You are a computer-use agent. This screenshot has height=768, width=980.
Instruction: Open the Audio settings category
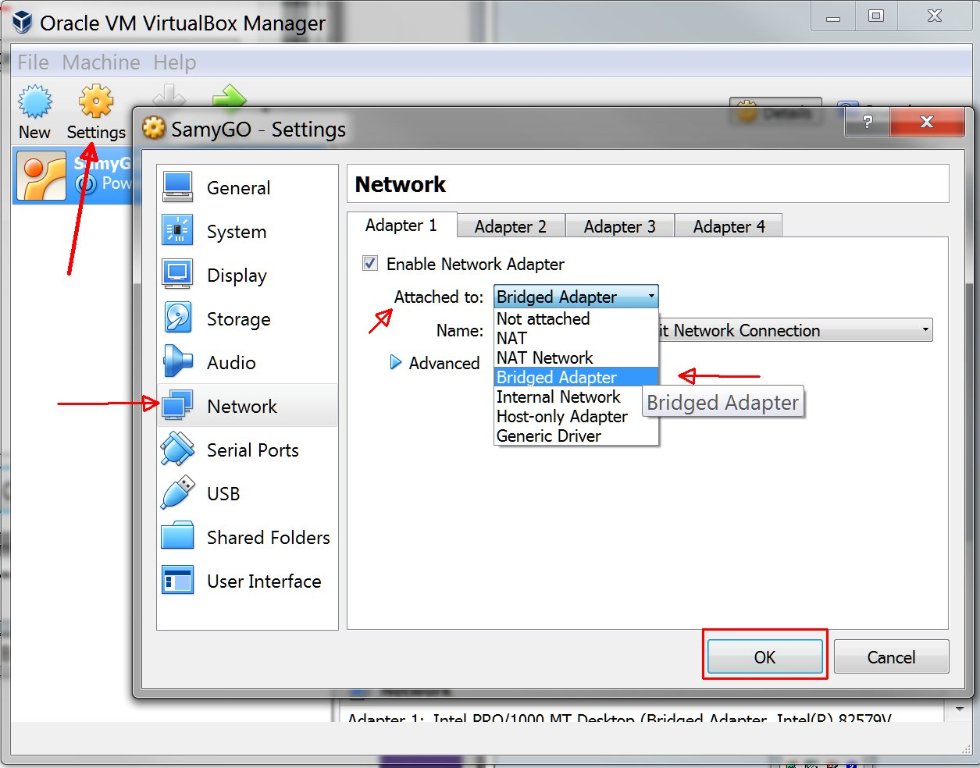pos(246,362)
